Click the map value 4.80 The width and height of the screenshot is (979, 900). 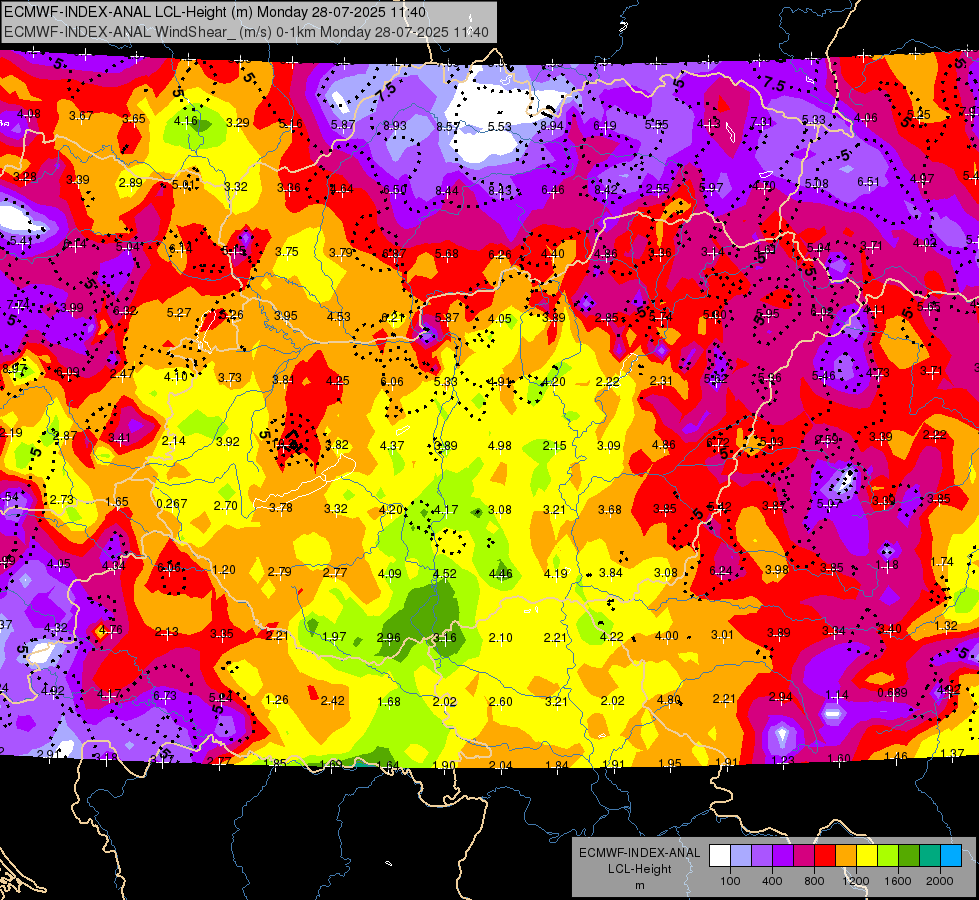click(x=669, y=700)
